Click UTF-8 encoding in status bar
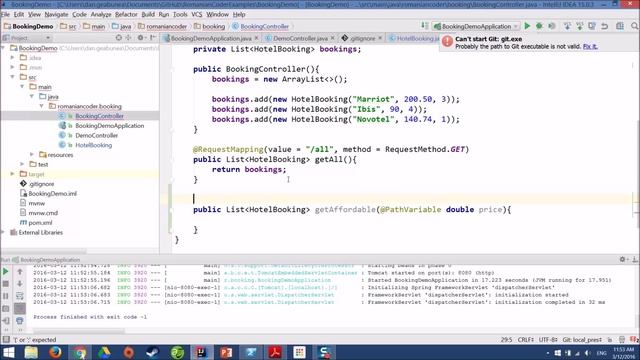640x360 pixels. [548, 340]
